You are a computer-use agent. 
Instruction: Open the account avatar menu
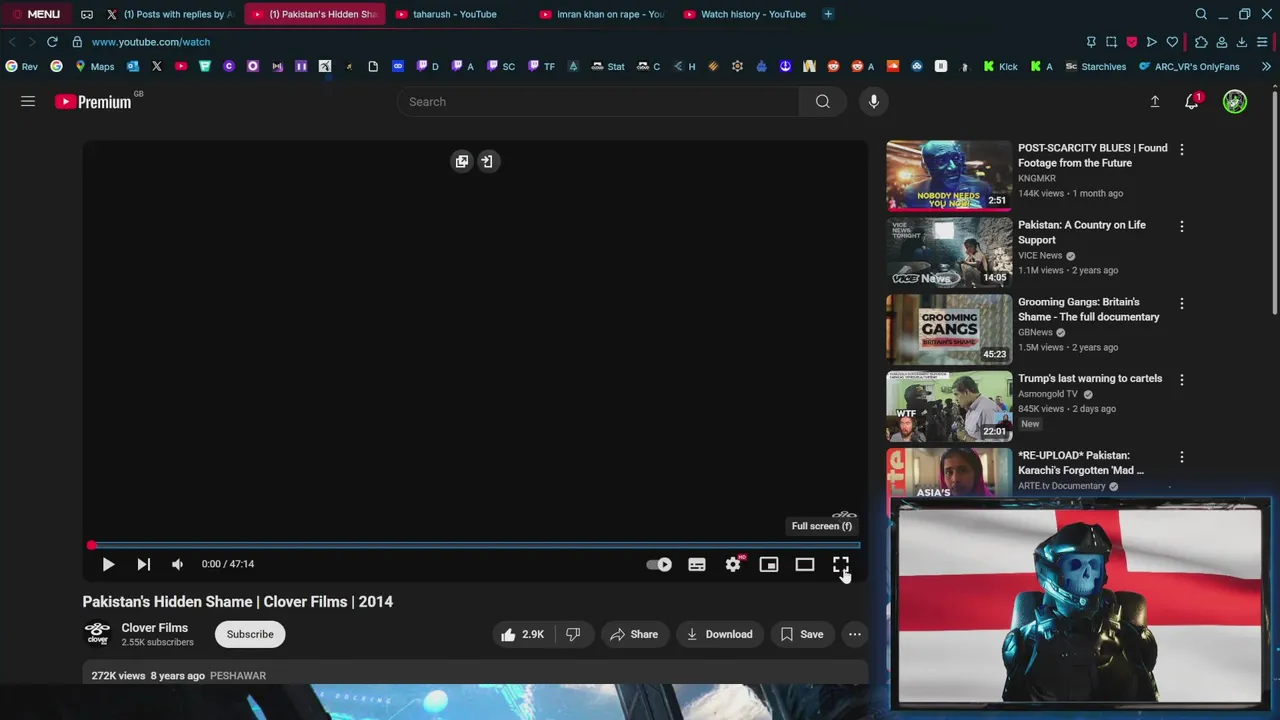coord(1235,101)
